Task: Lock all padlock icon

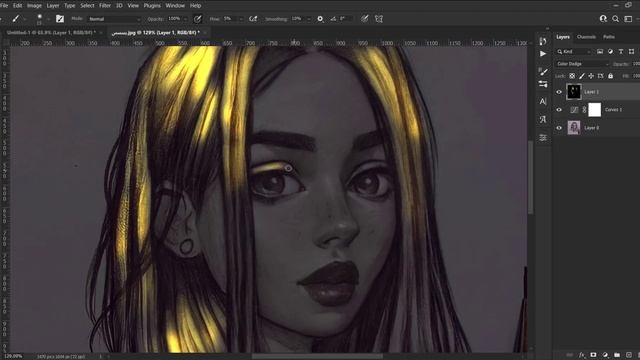Action: coord(610,76)
